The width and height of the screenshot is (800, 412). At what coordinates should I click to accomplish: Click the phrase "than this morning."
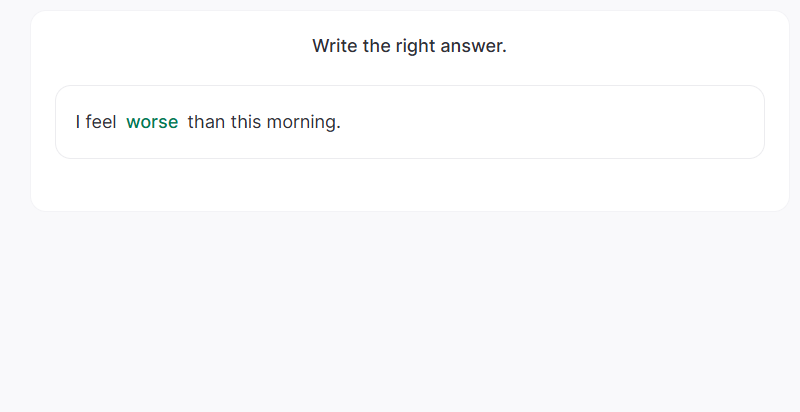tap(264, 122)
